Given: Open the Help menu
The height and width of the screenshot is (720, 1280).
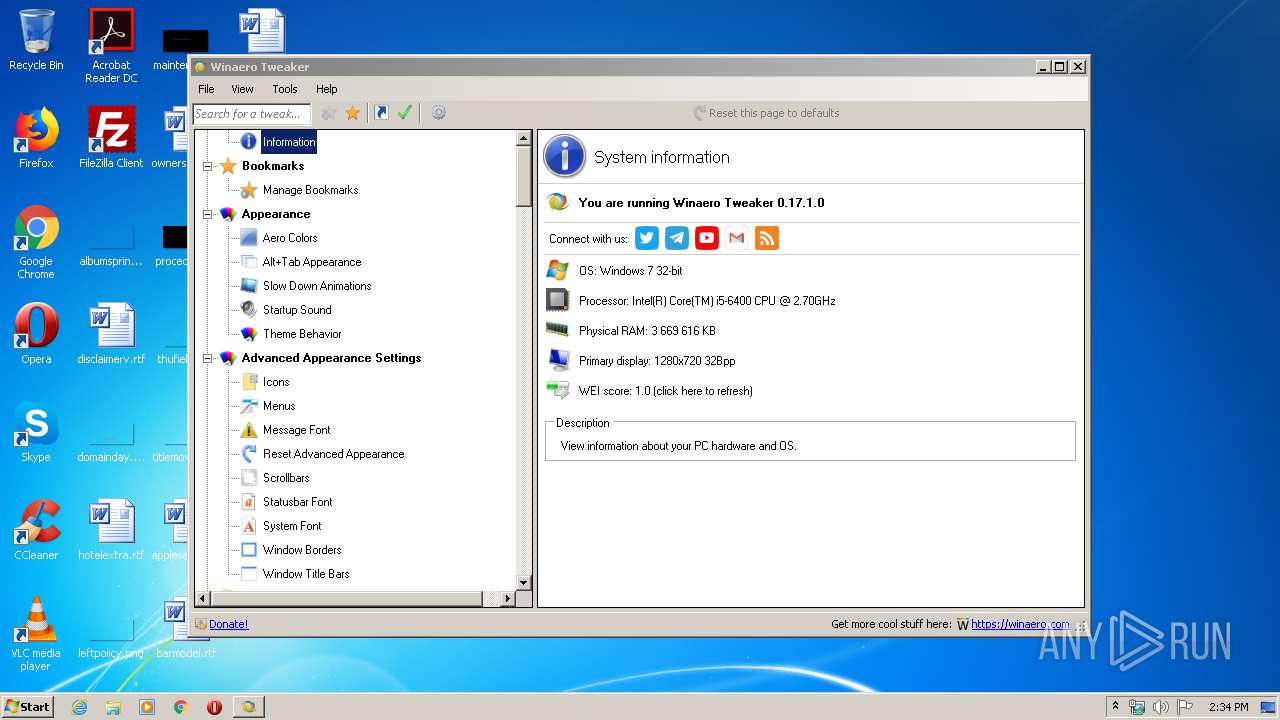Looking at the screenshot, I should pyautogui.click(x=327, y=89).
